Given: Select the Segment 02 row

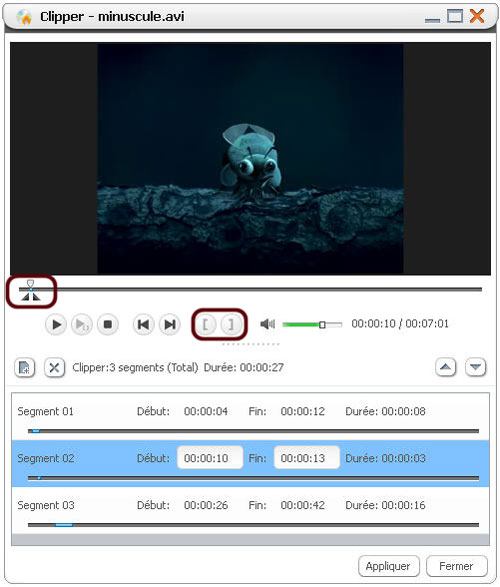Looking at the screenshot, I should (x=250, y=463).
